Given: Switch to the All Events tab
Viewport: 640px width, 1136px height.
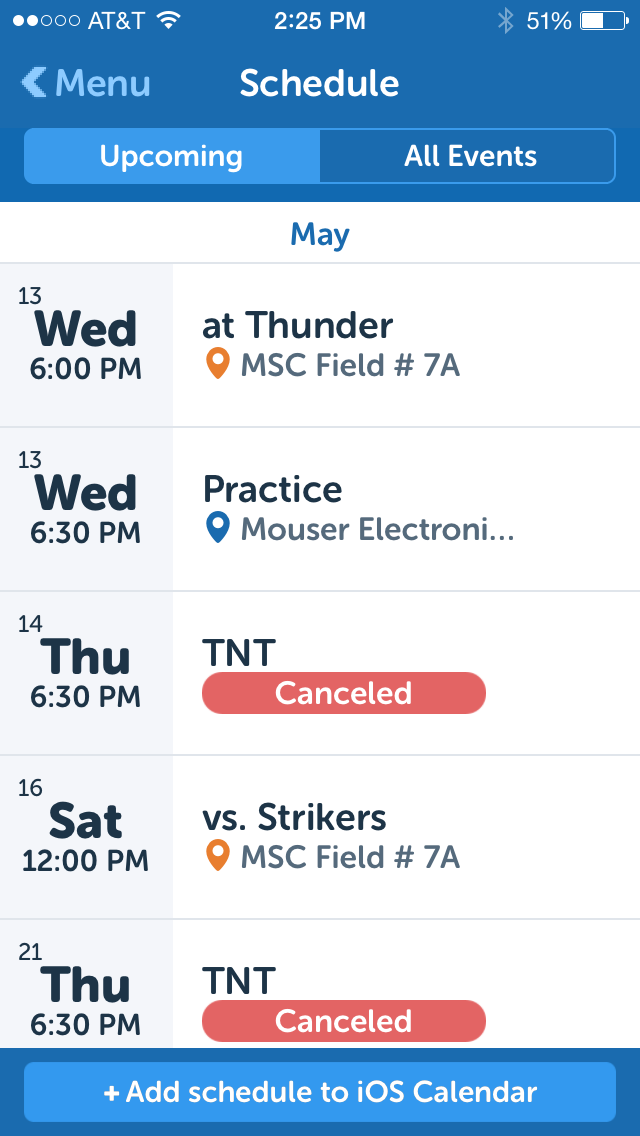Looking at the screenshot, I should tap(469, 156).
